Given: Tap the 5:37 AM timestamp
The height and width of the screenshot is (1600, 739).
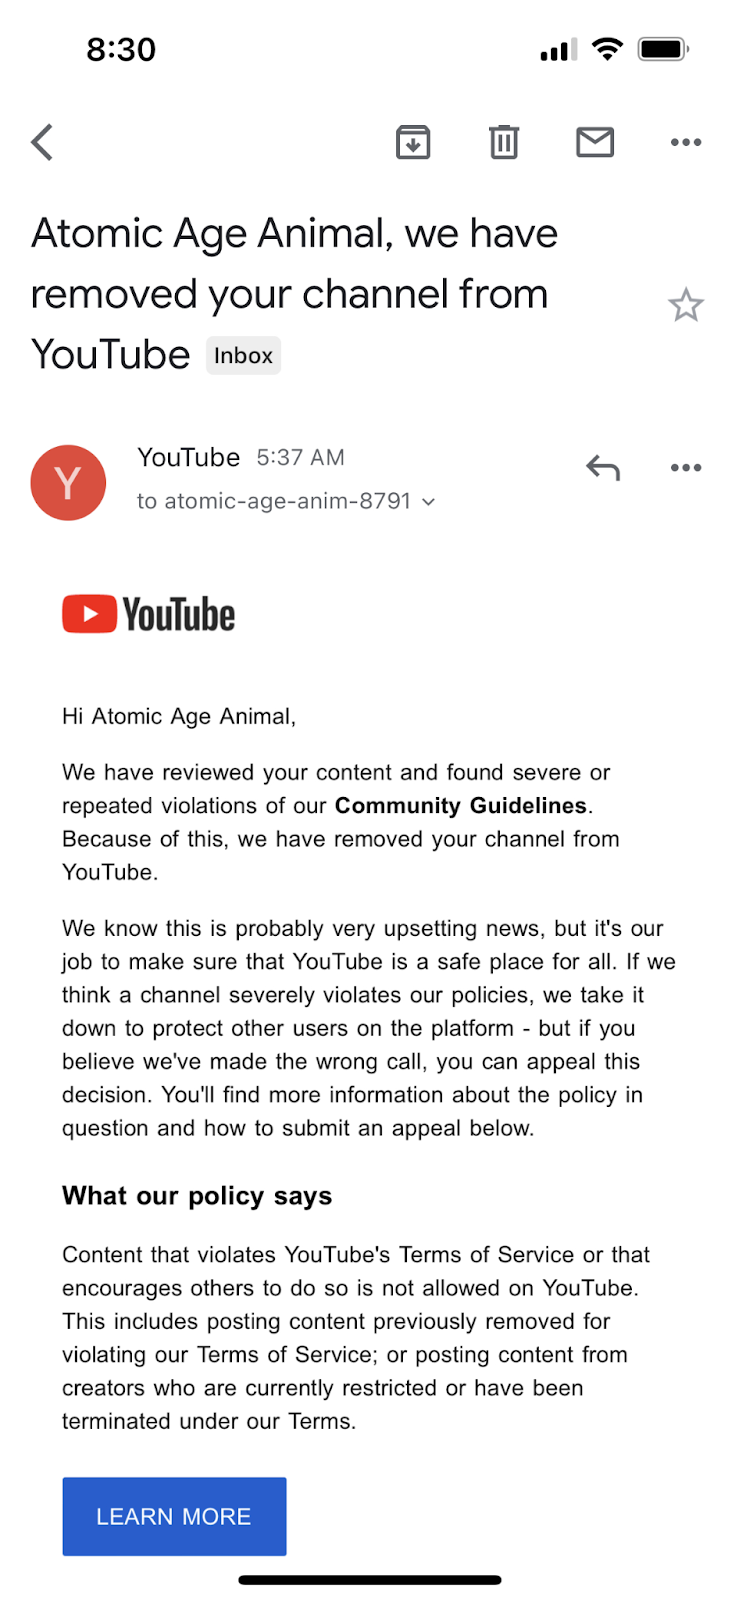Looking at the screenshot, I should coord(300,458).
